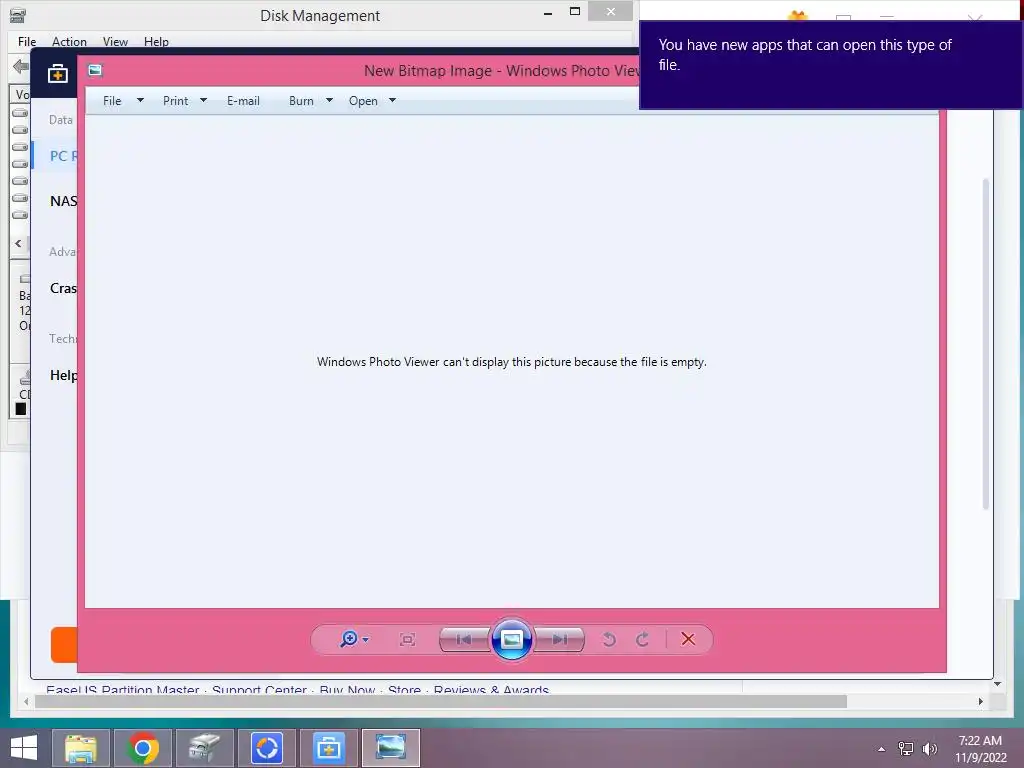Open View menu in Disk Management
The width and height of the screenshot is (1024, 768).
tap(115, 41)
